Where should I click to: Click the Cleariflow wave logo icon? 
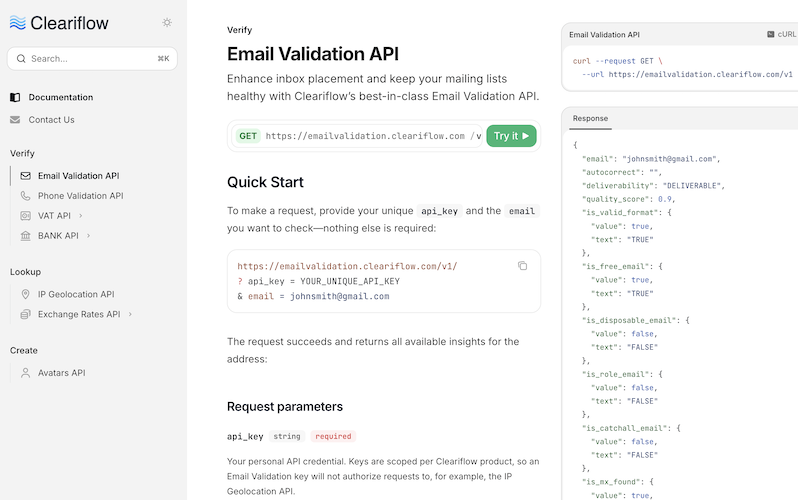click(17, 22)
